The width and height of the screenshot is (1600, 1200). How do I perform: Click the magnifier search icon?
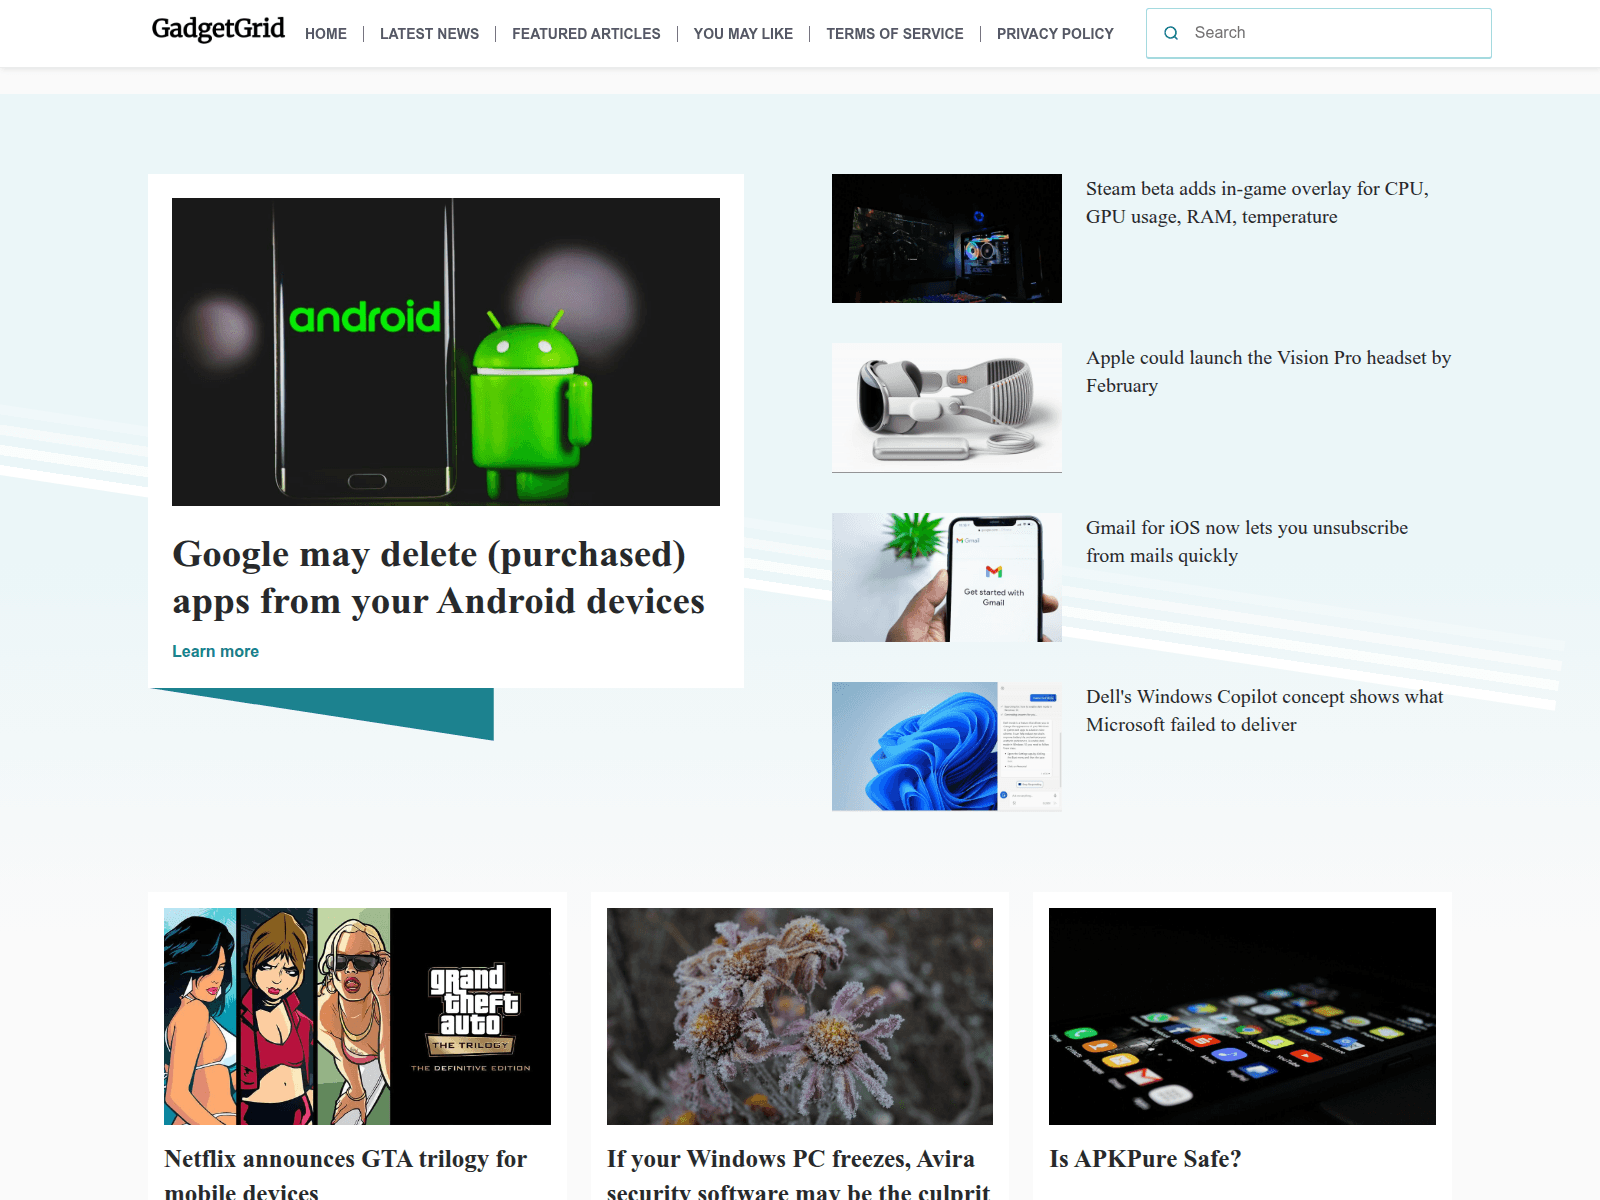pos(1171,33)
